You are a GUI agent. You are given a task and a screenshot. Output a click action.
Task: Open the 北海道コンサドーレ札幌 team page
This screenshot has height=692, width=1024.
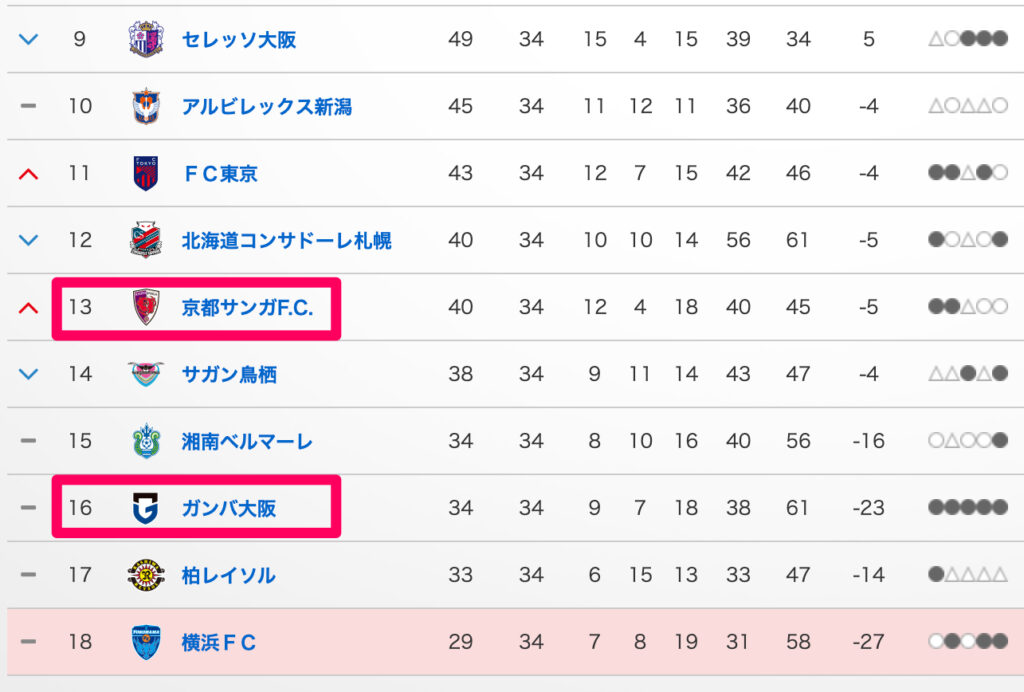pyautogui.click(x=287, y=240)
